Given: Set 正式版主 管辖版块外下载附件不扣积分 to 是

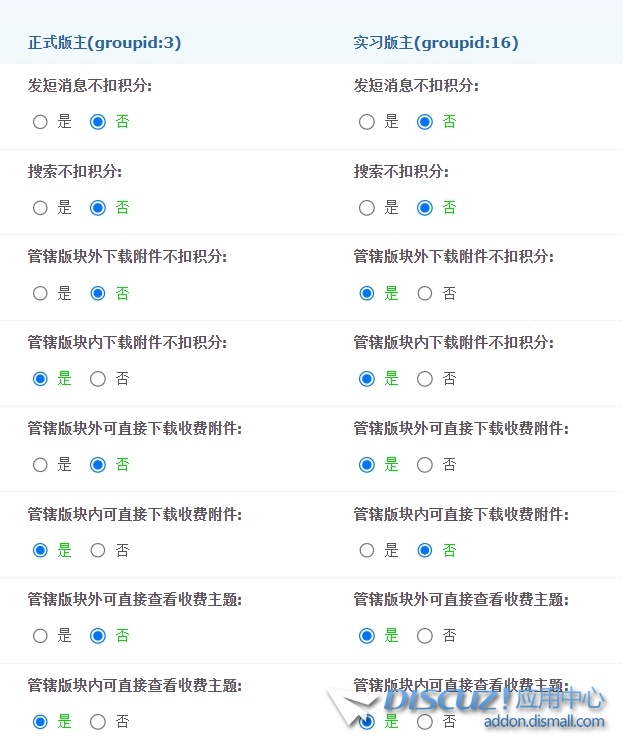Looking at the screenshot, I should click(x=40, y=294).
